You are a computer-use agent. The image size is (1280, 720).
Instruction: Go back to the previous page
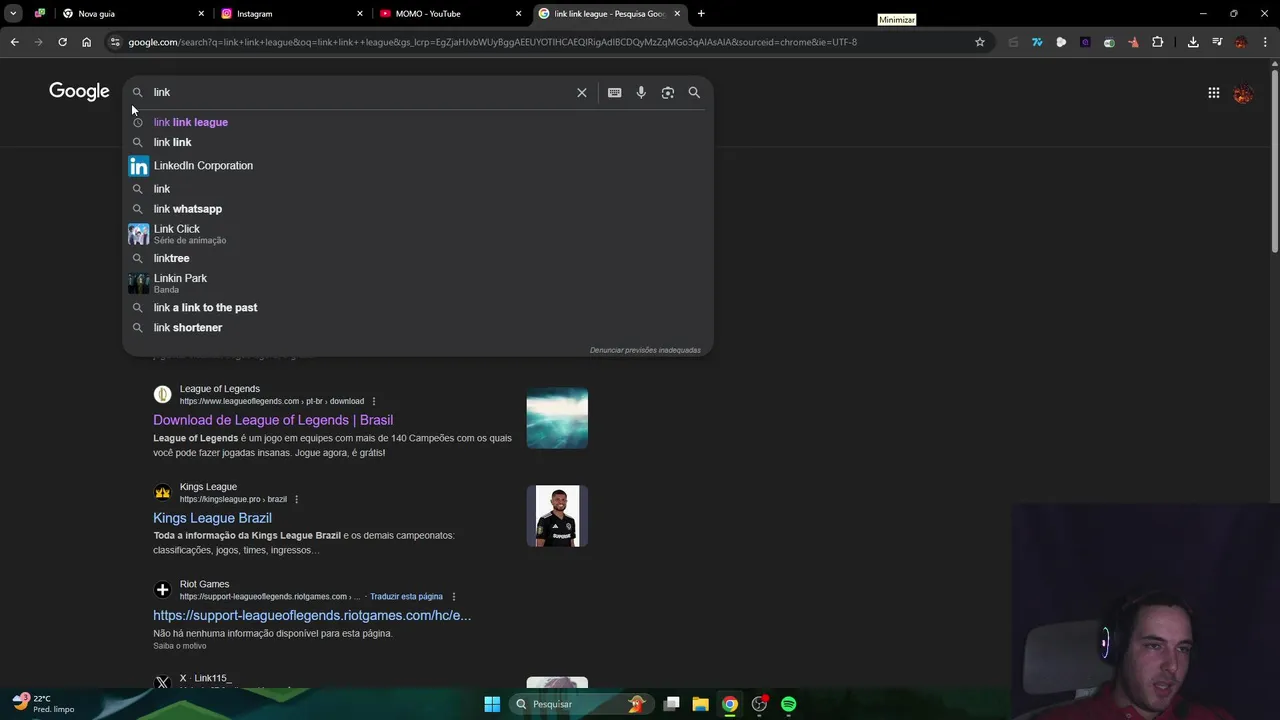[14, 42]
